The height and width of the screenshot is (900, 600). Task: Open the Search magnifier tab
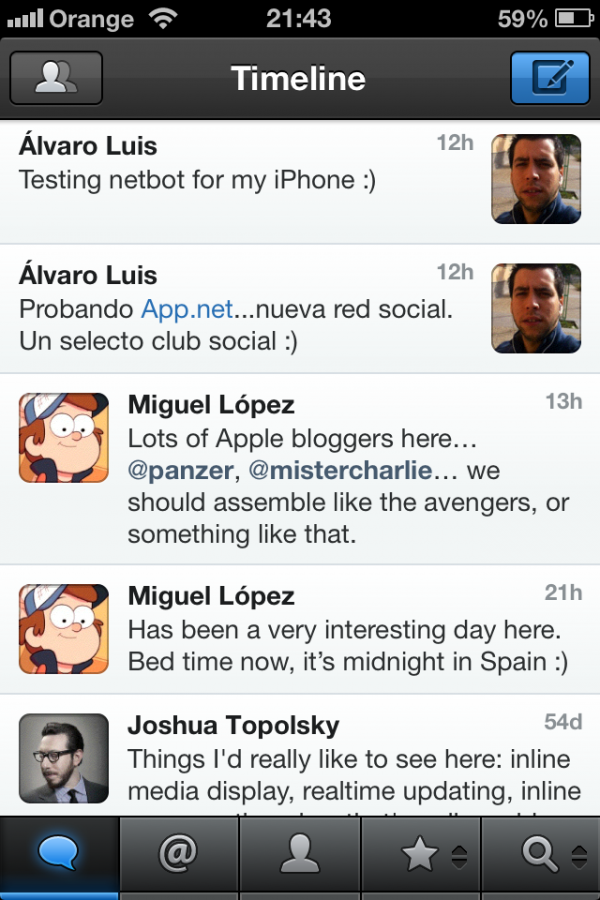[x=537, y=854]
